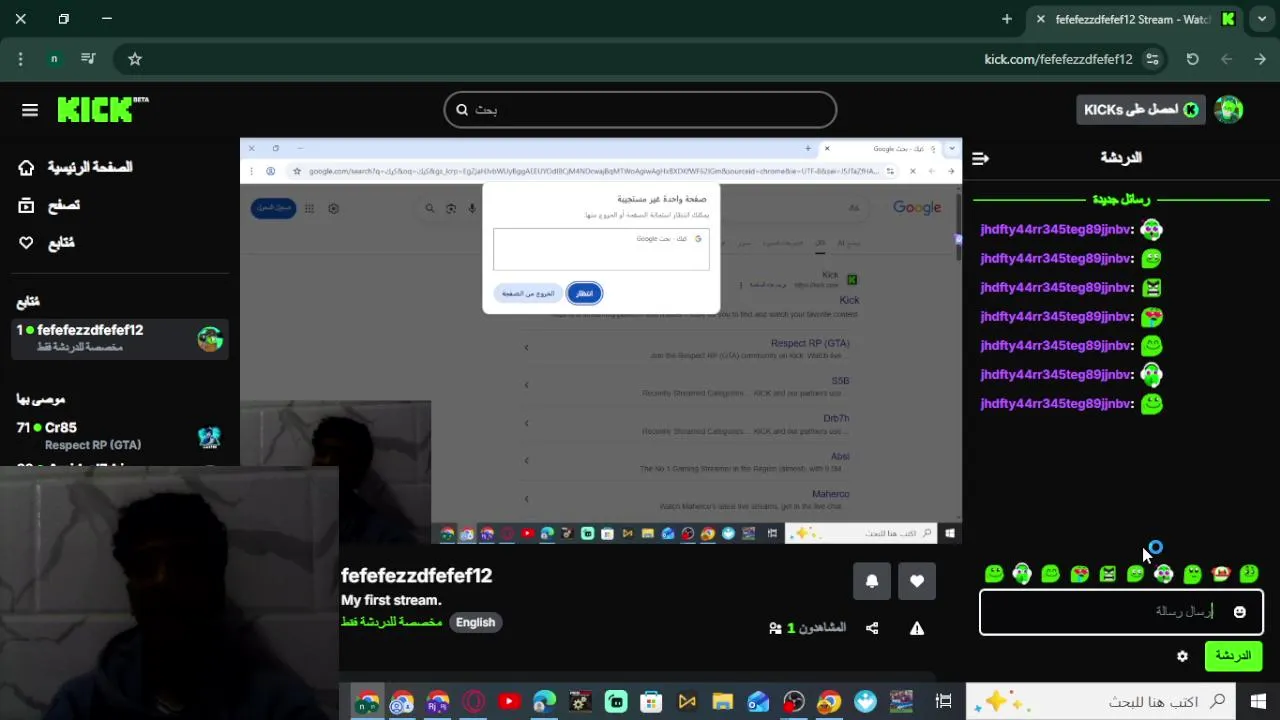
Task: Toggle stream notifications bell
Action: (872, 581)
